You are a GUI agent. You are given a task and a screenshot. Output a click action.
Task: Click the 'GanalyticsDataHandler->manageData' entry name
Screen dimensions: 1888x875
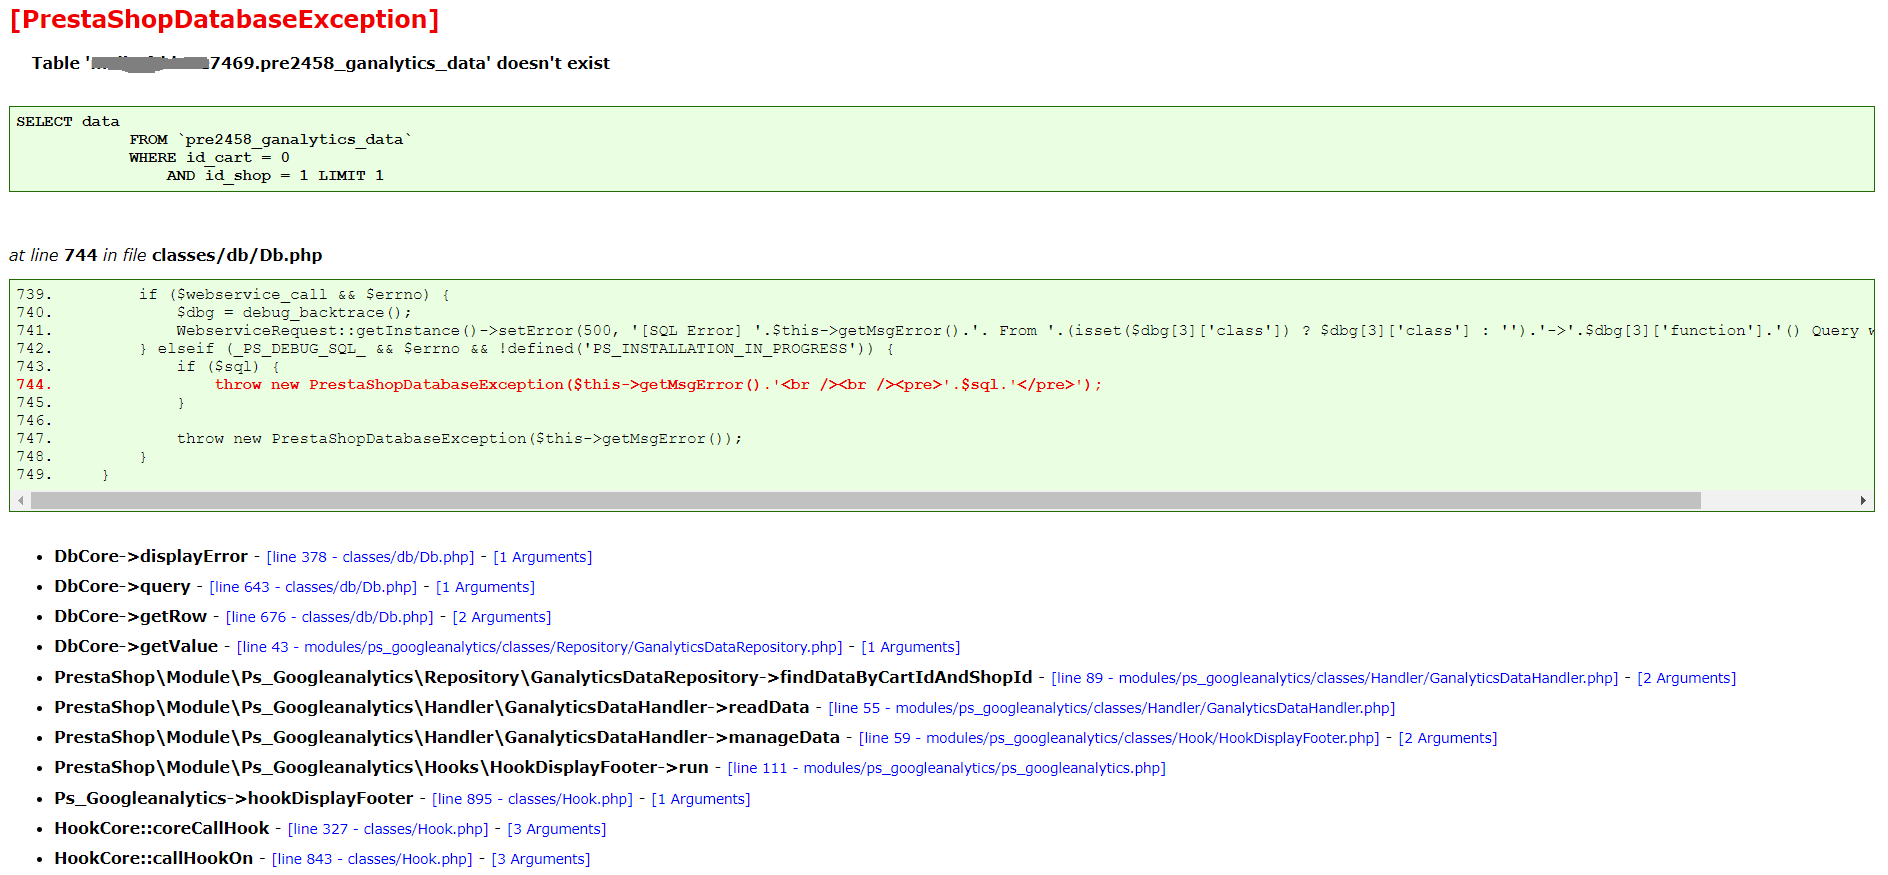point(447,737)
